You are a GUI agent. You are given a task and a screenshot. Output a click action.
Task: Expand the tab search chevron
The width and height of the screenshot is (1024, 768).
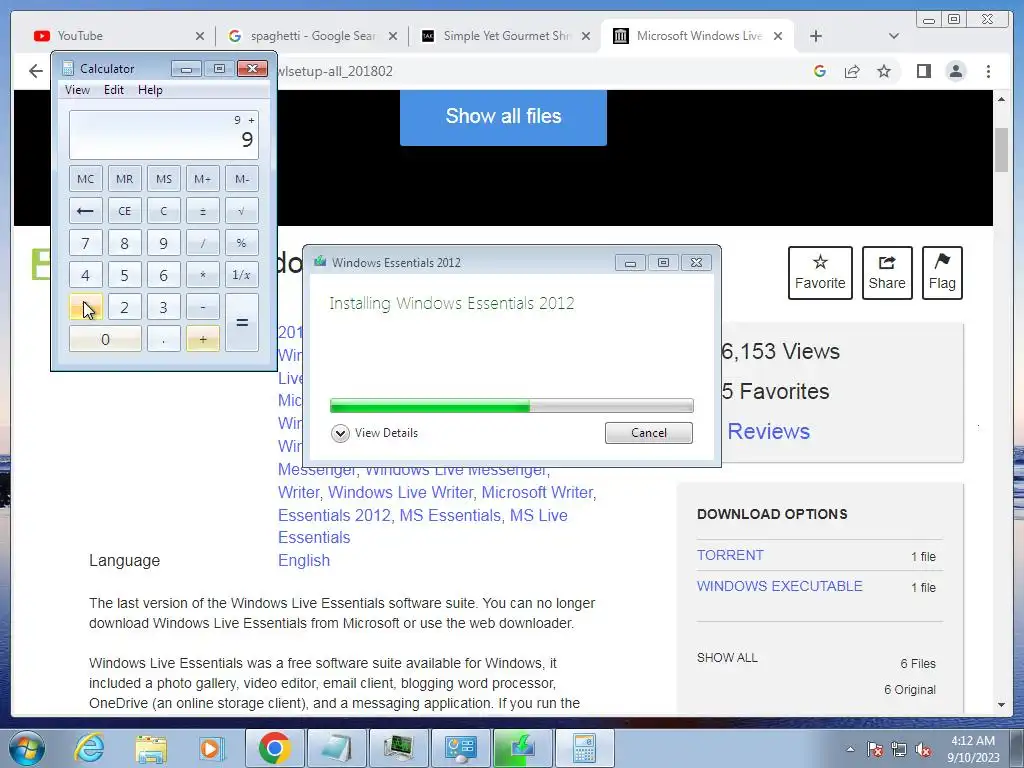tap(893, 36)
